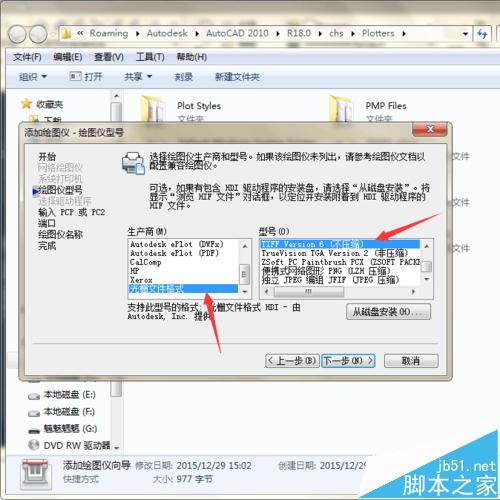Open the 帮助(H) menu

coord(192,57)
